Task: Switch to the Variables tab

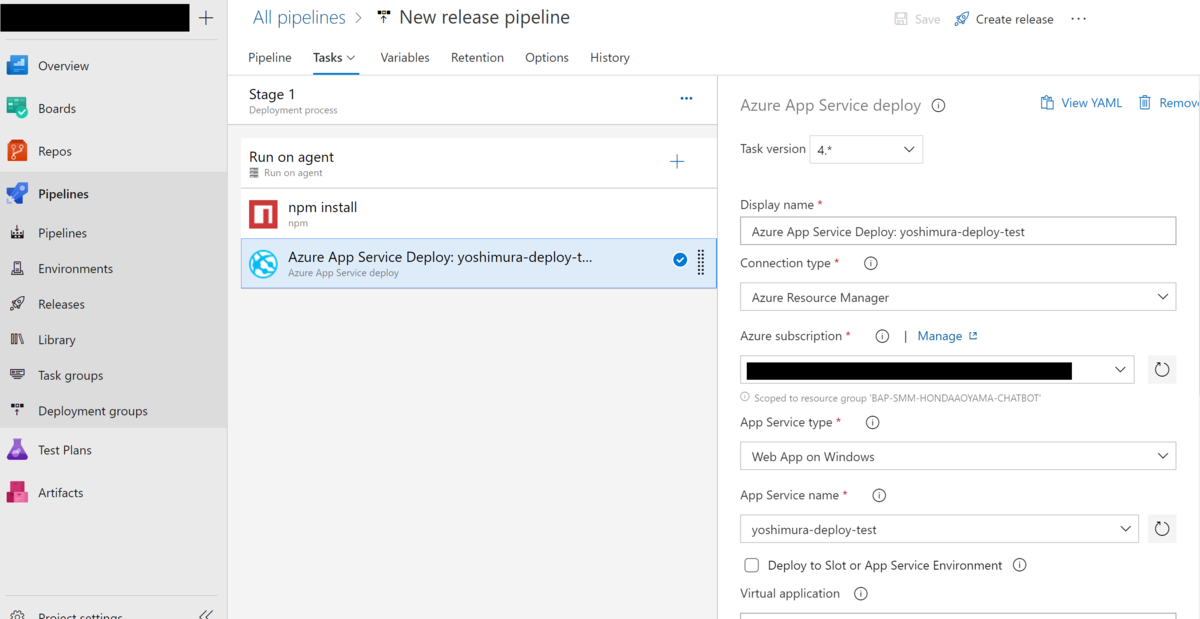Action: [x=405, y=57]
